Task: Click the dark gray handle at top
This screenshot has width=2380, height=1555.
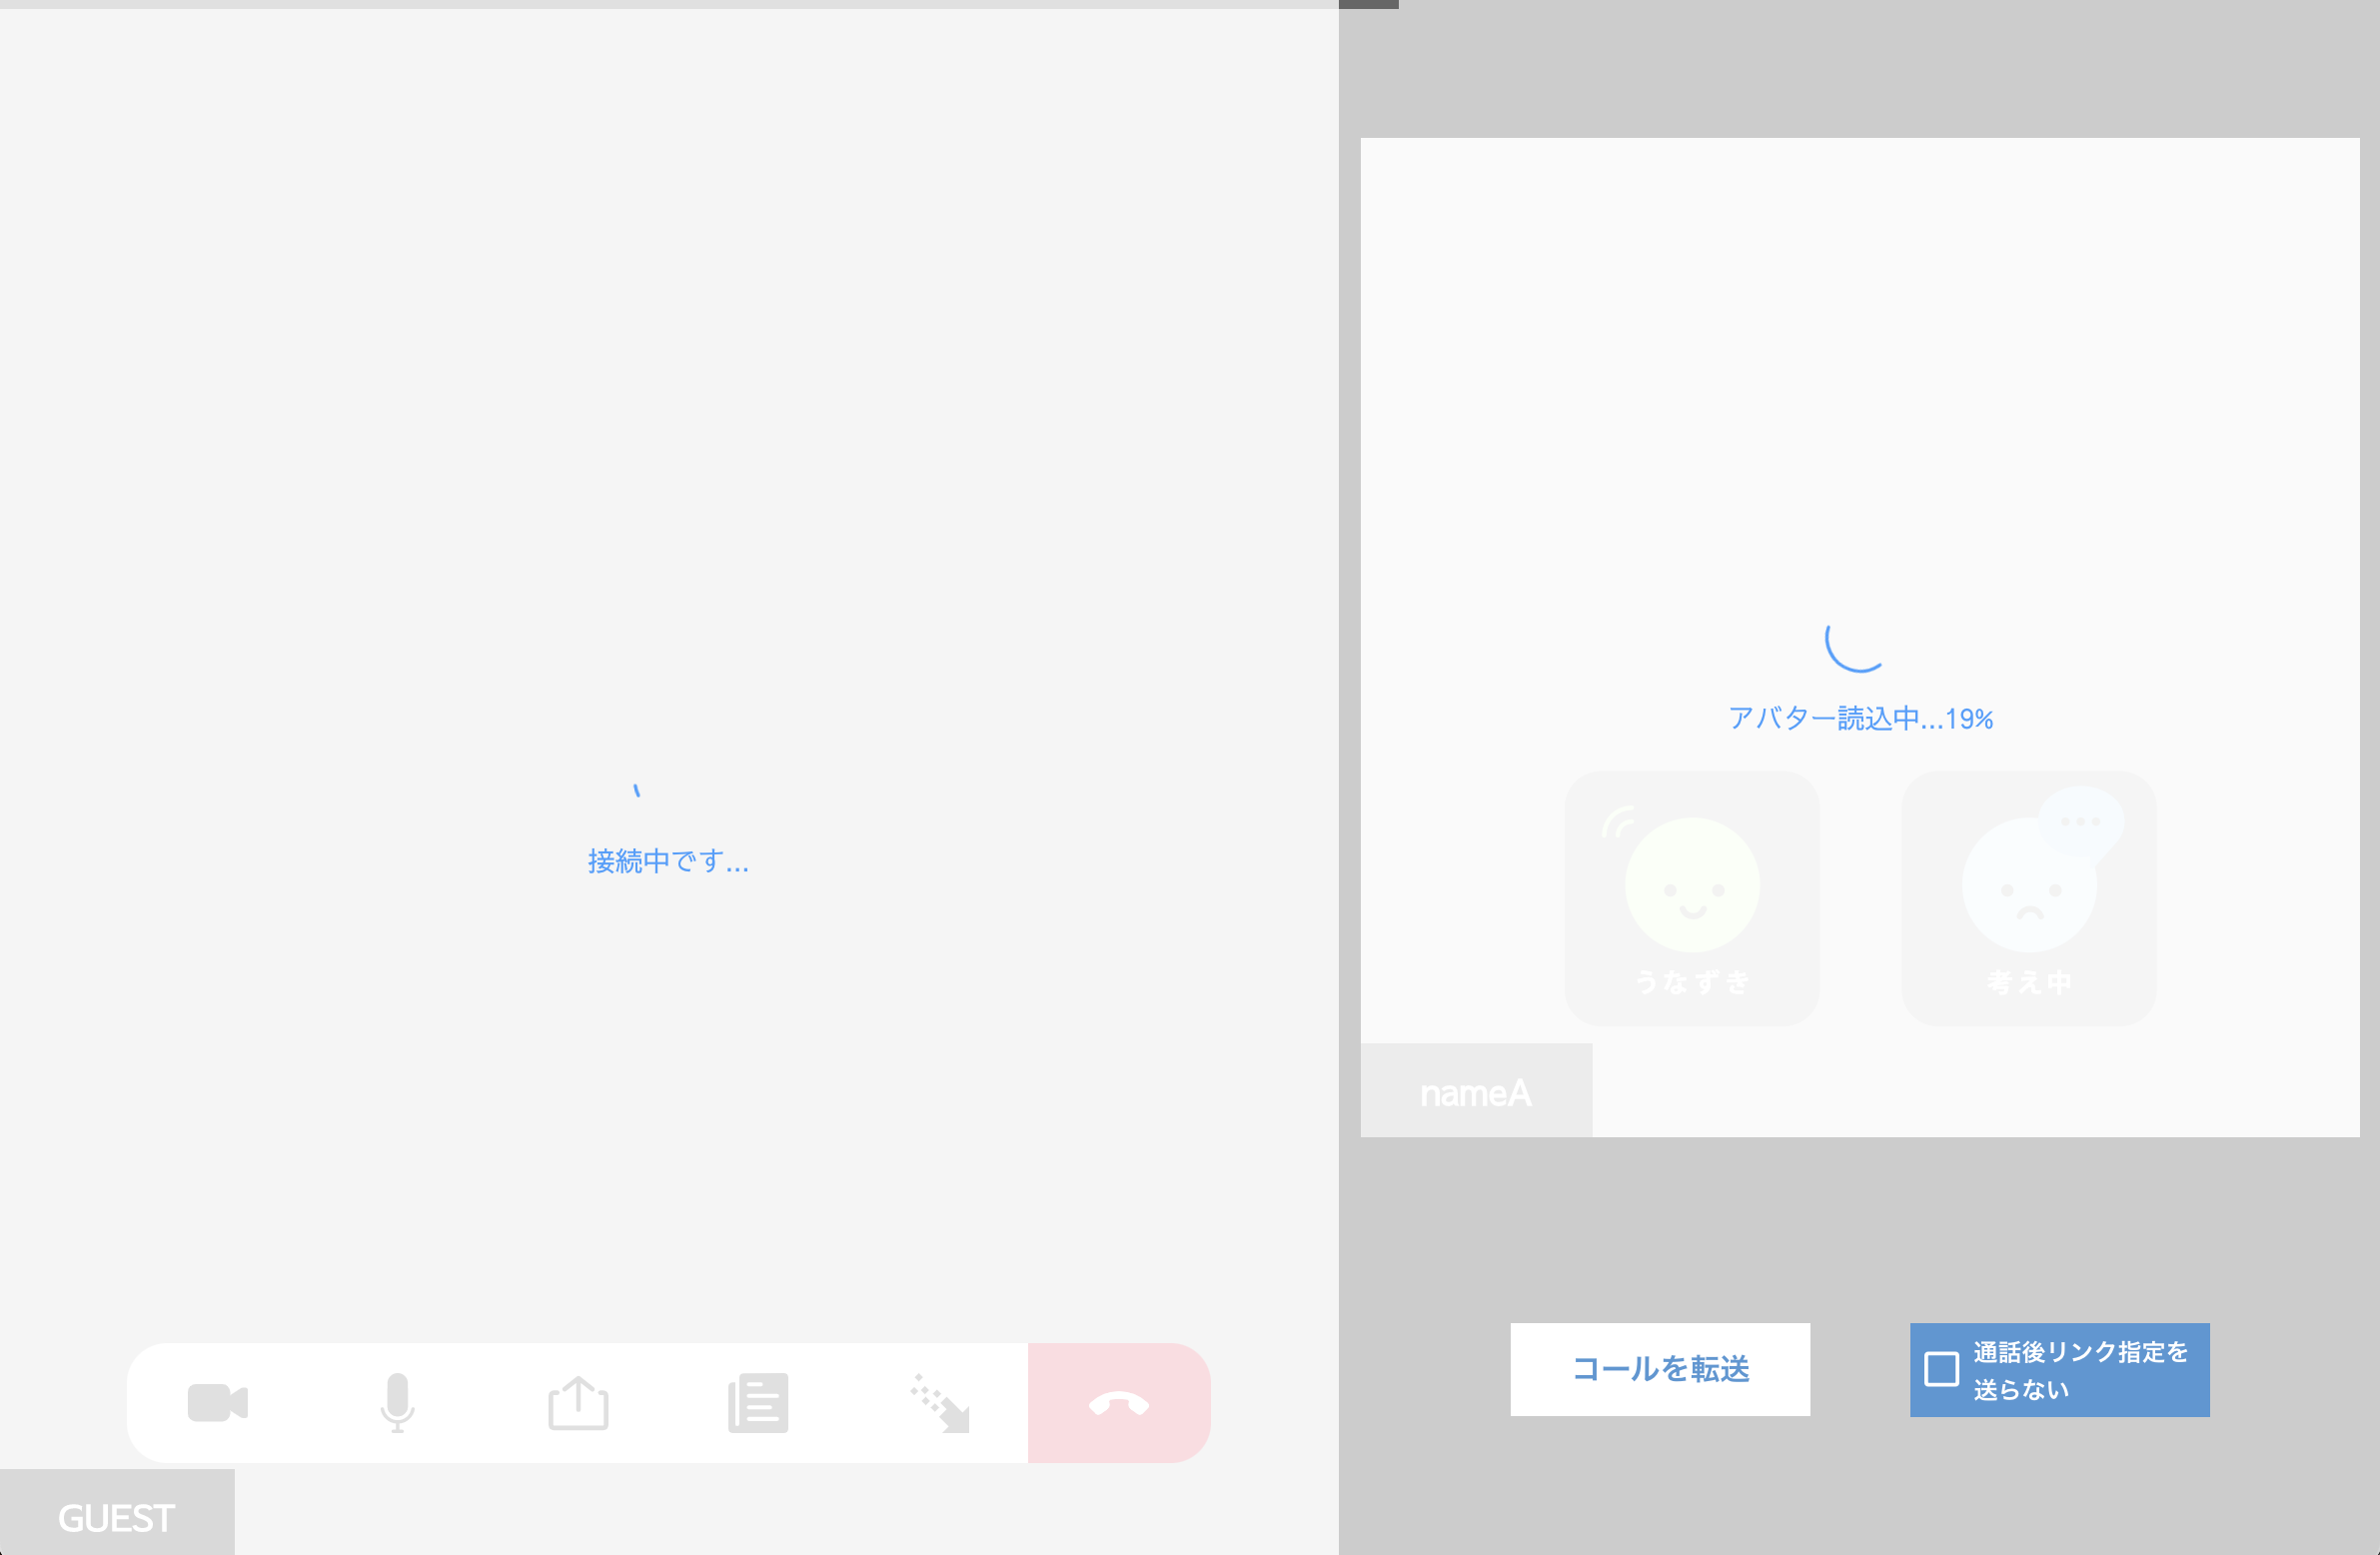Action: click(x=1368, y=4)
